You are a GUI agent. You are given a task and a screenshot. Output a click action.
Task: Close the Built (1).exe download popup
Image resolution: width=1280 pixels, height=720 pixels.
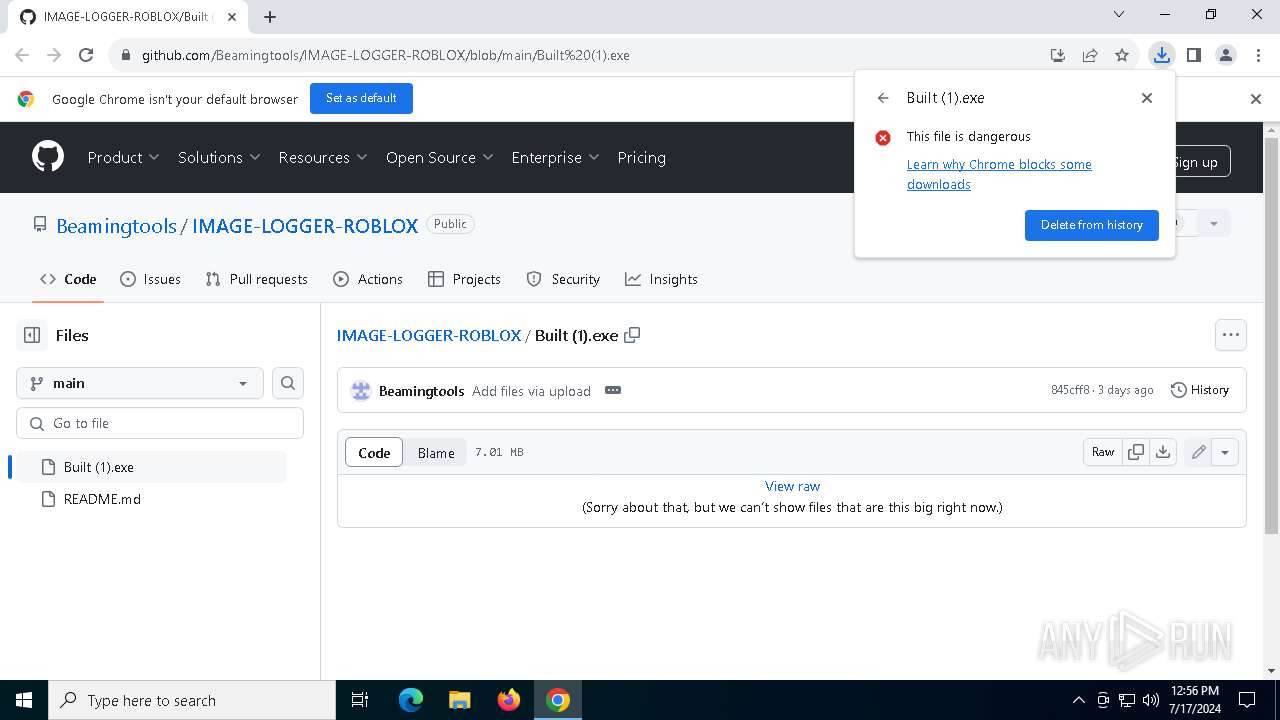pos(1147,98)
